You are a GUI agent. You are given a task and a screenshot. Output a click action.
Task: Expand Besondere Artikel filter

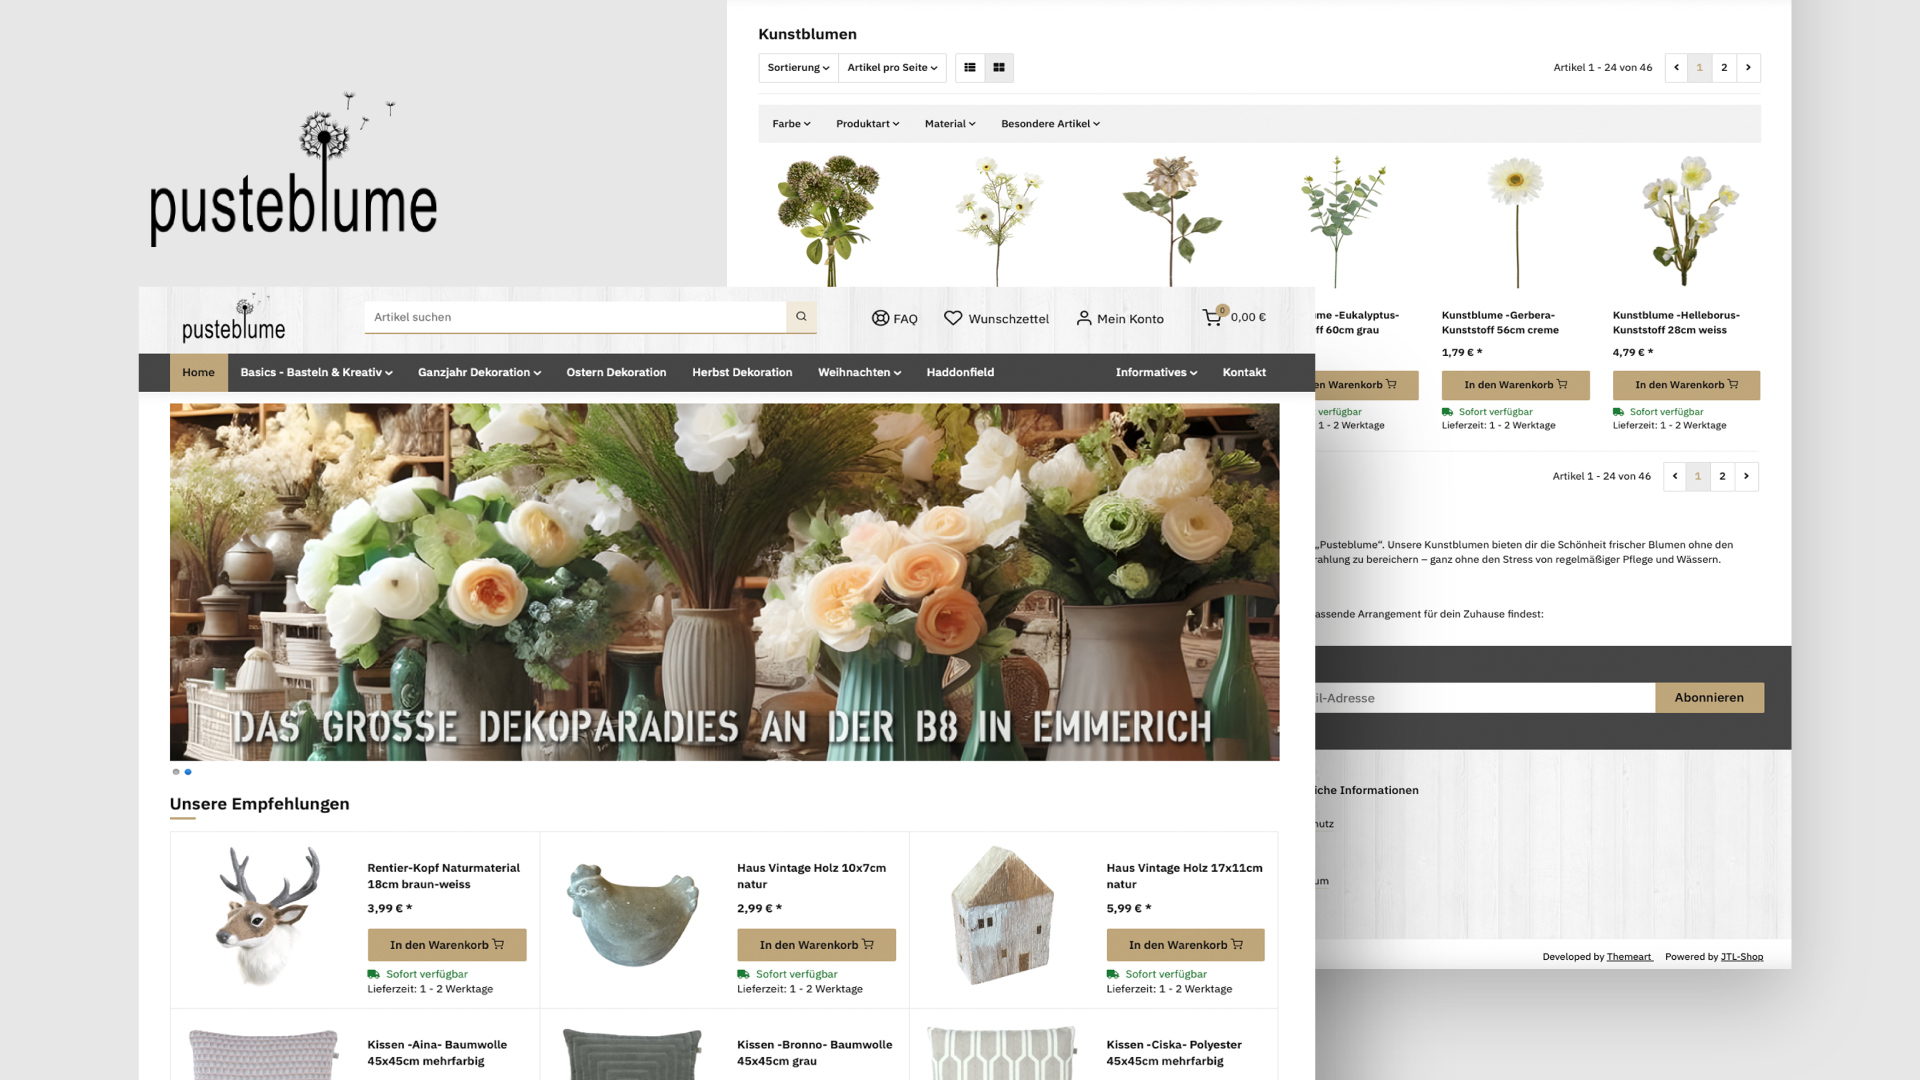(1050, 124)
